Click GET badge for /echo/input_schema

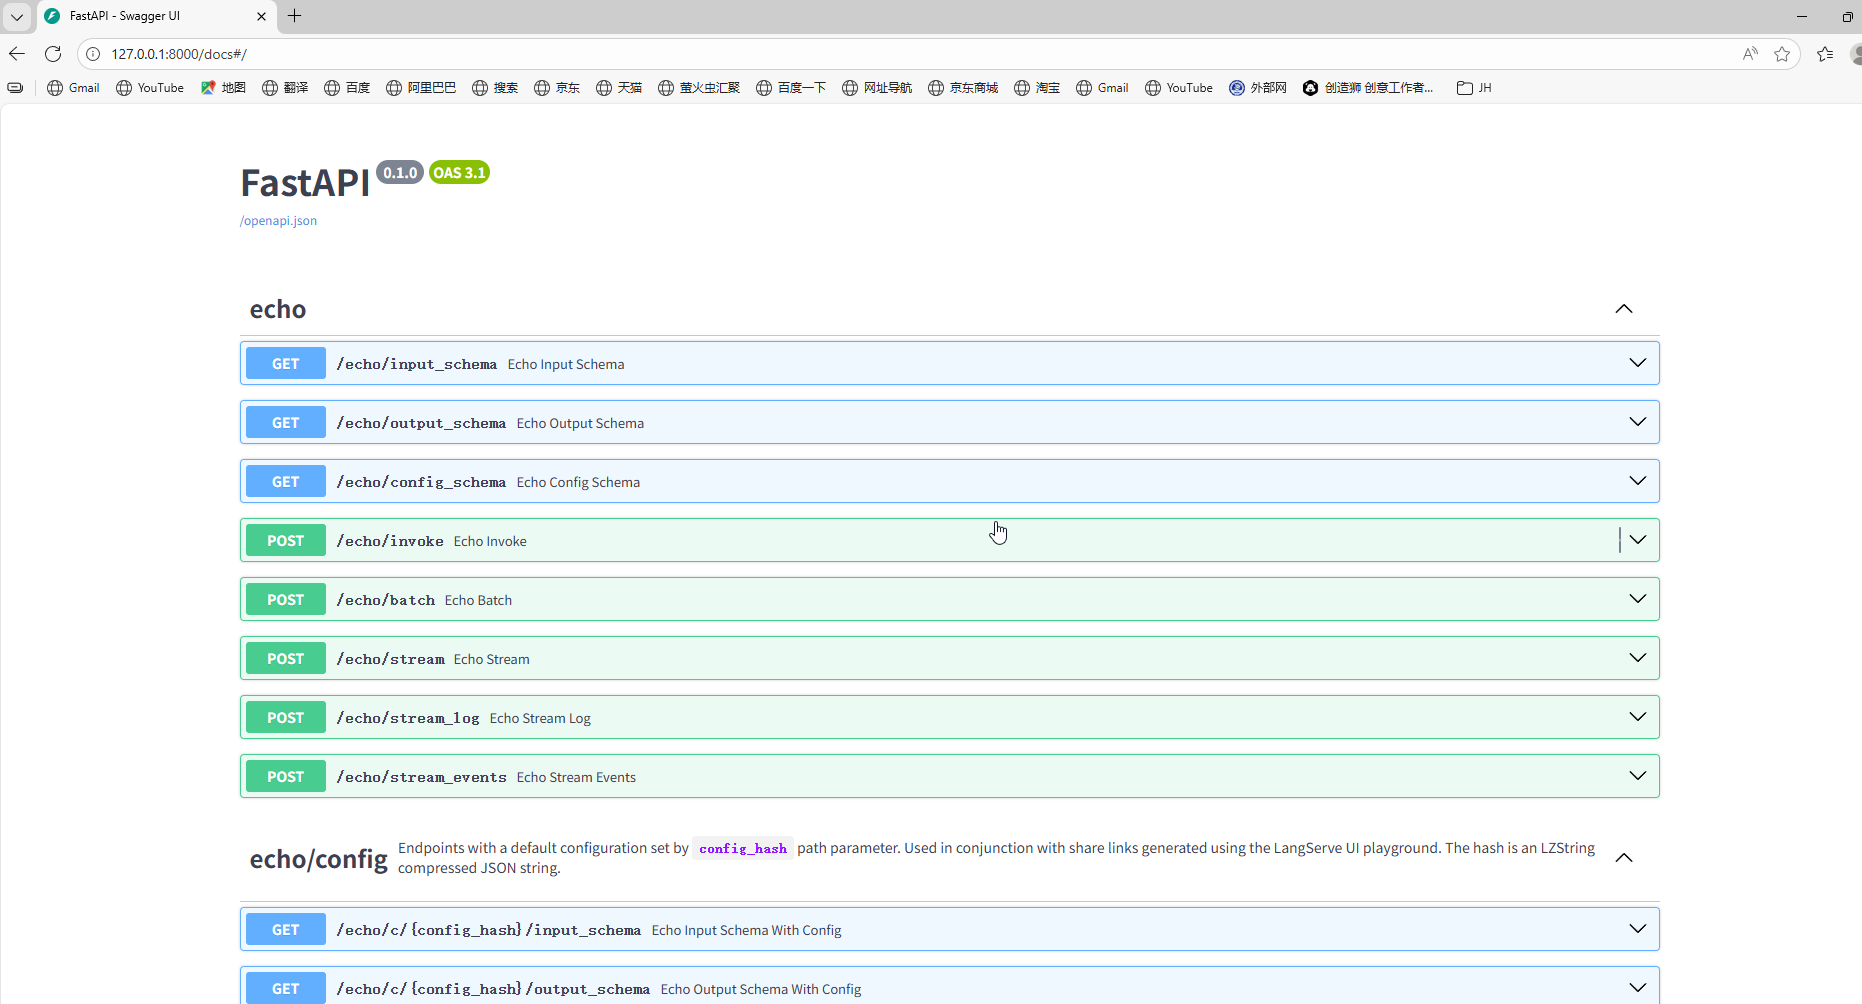click(x=286, y=364)
